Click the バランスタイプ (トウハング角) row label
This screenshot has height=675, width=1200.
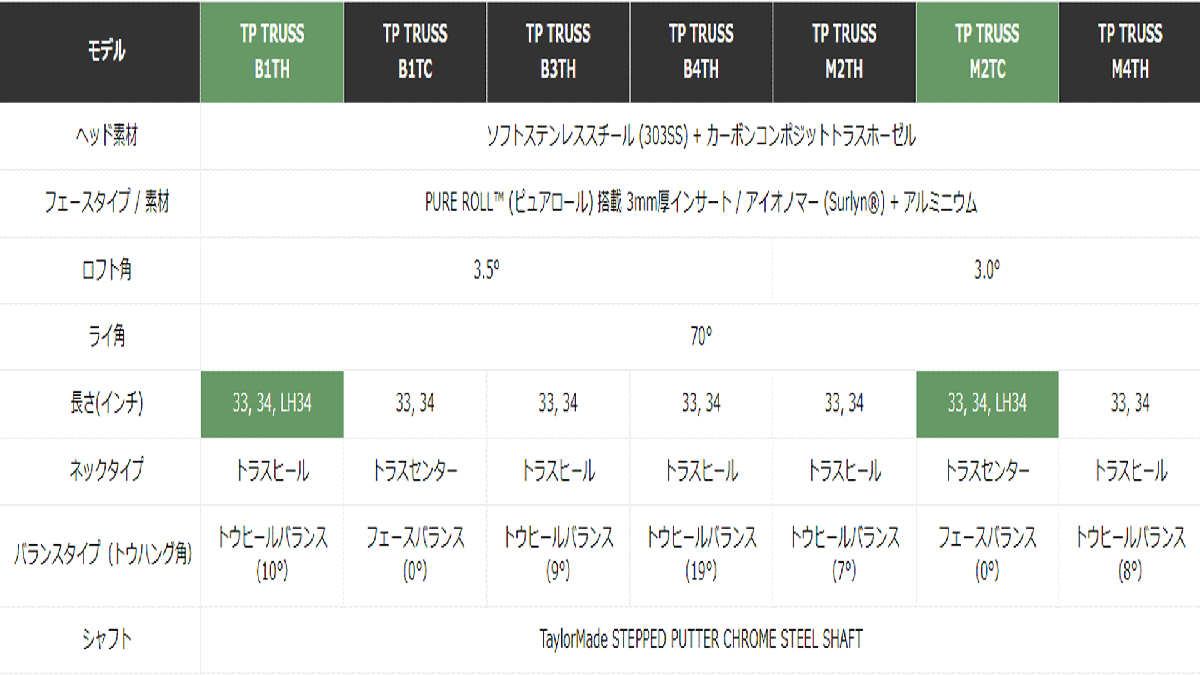[x=100, y=555]
